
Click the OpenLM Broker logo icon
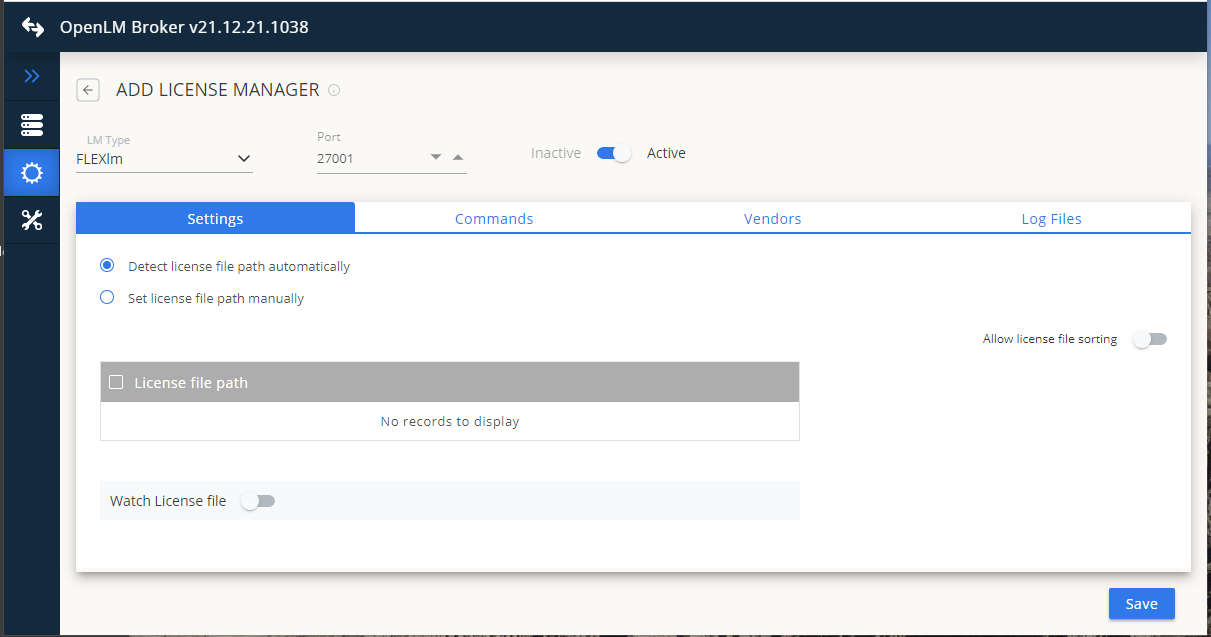tap(33, 27)
